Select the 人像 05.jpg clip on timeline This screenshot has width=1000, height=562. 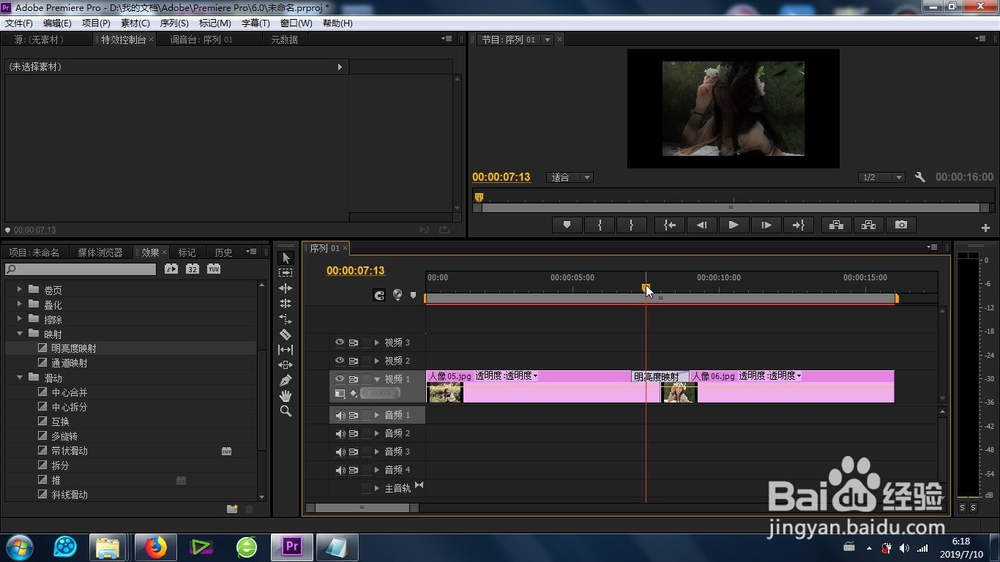(543, 386)
